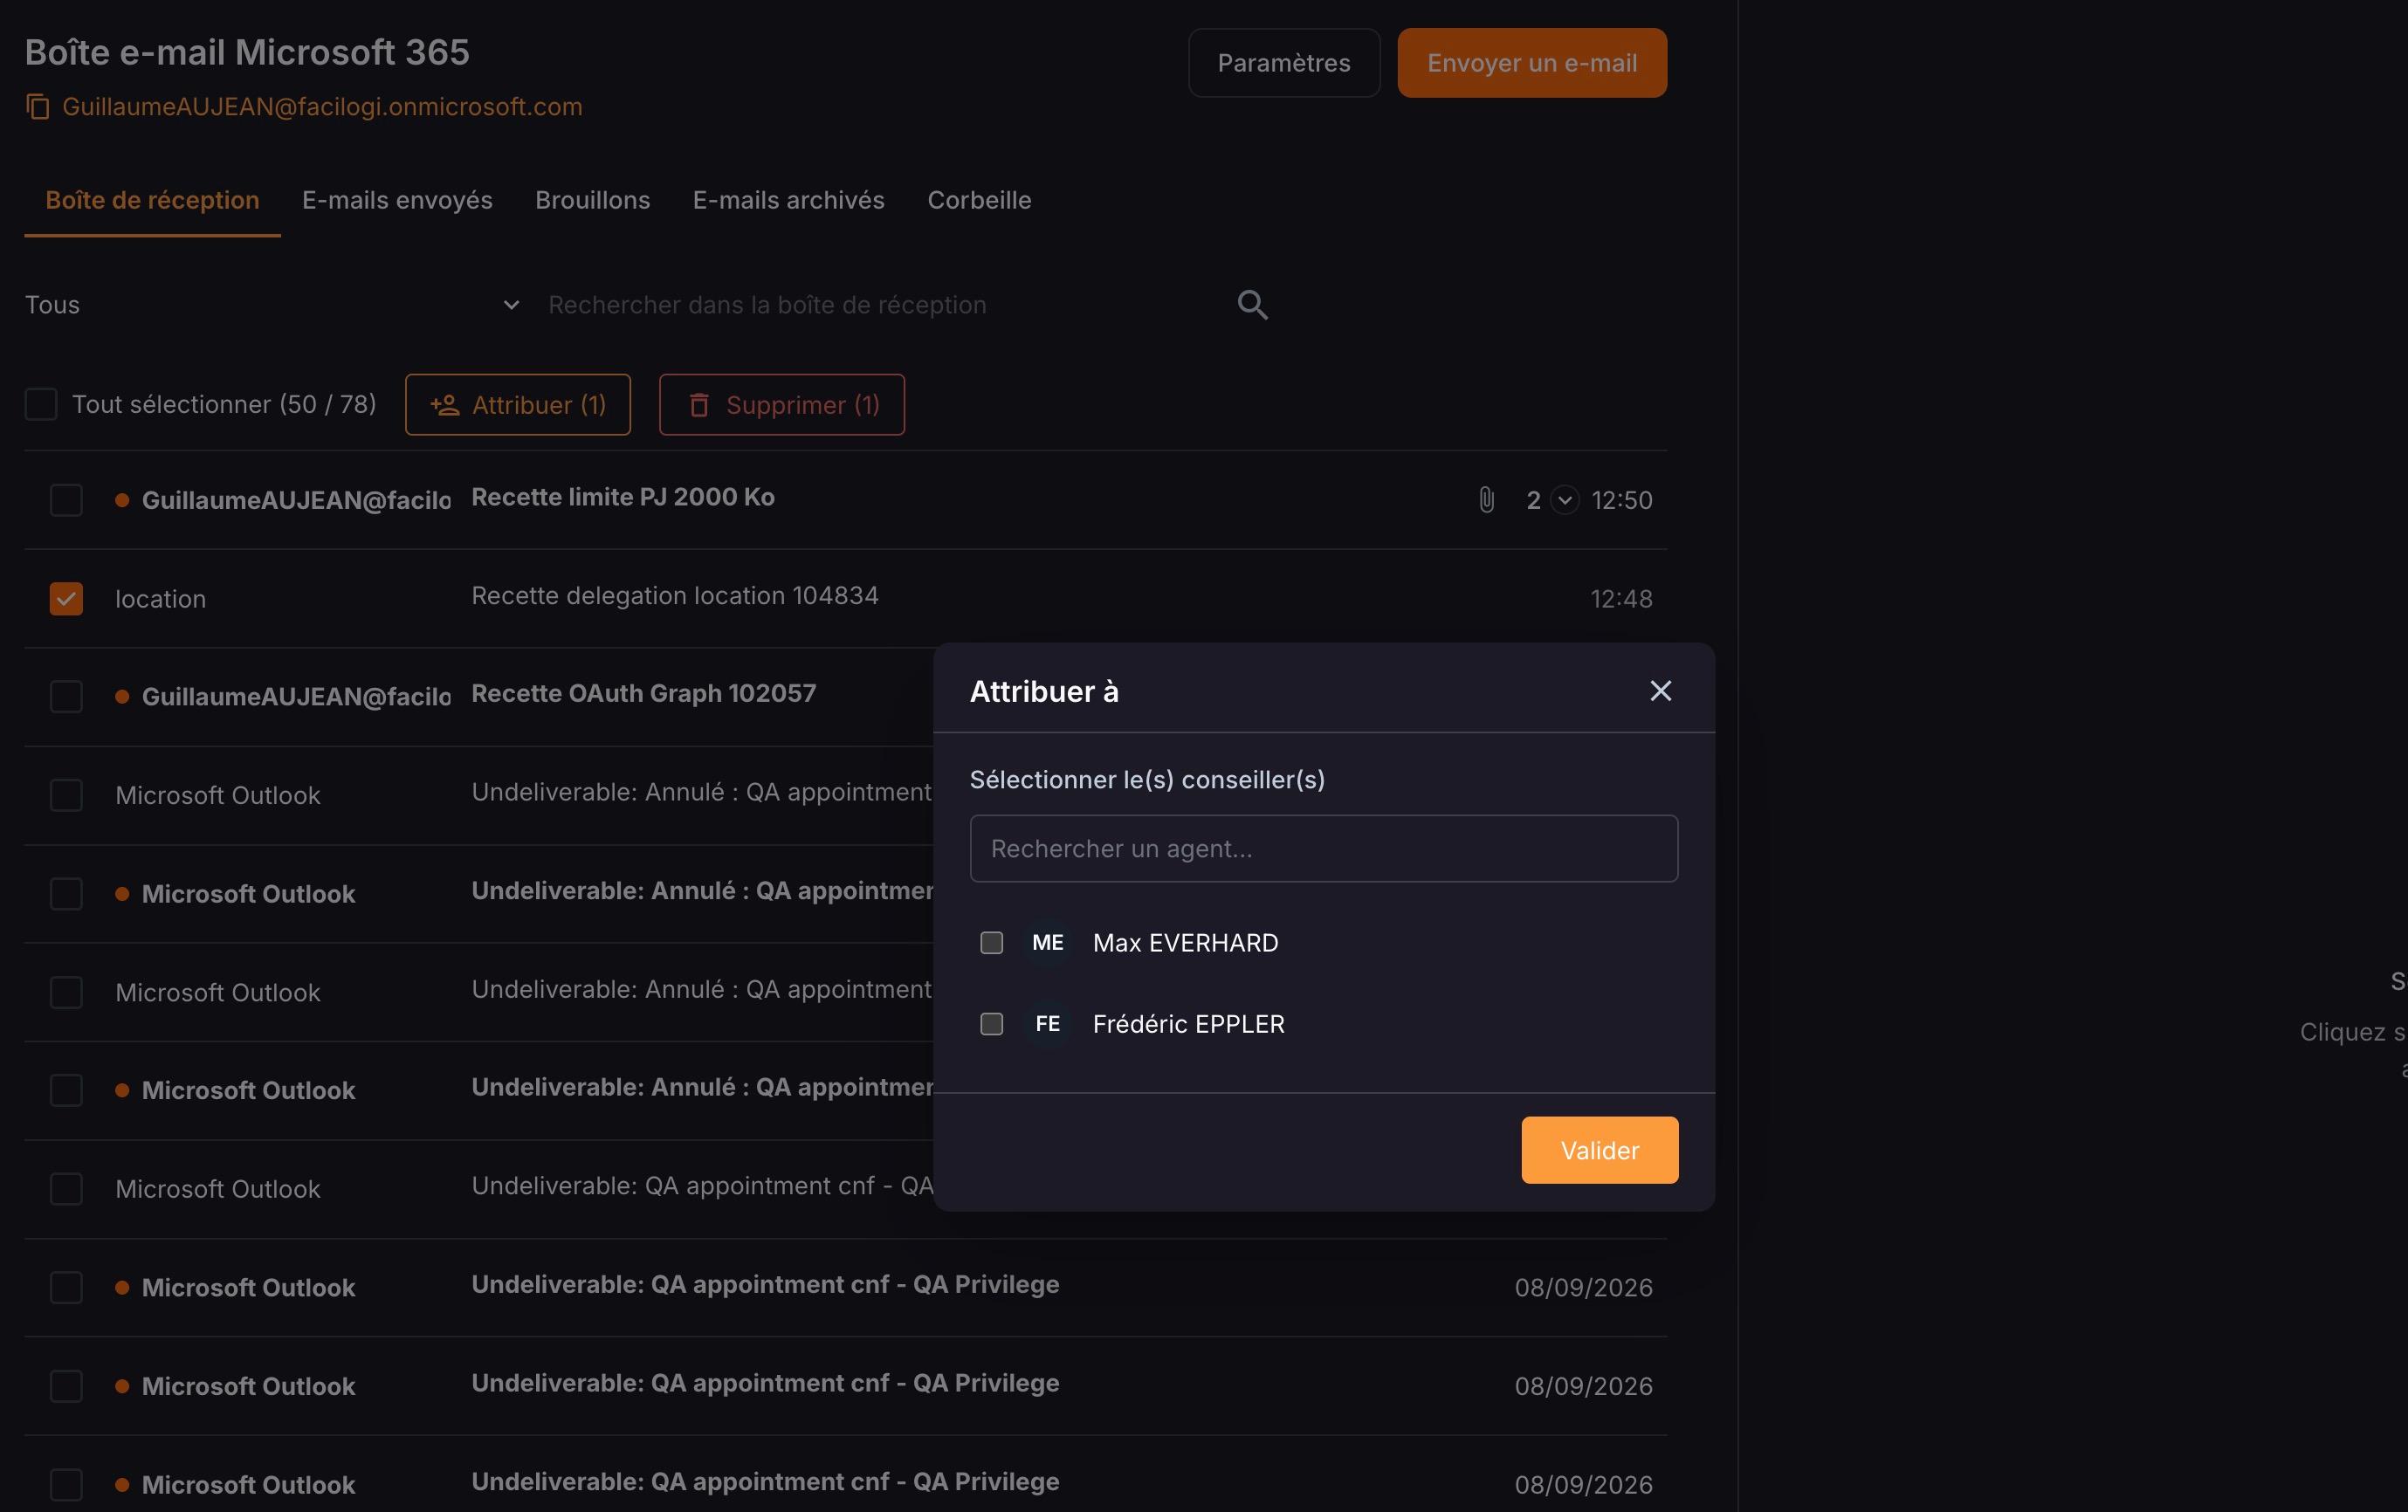Viewport: 2408px width, 1512px height.
Task: Click the FE avatar for Frédéric EPPLER
Action: [1047, 1024]
